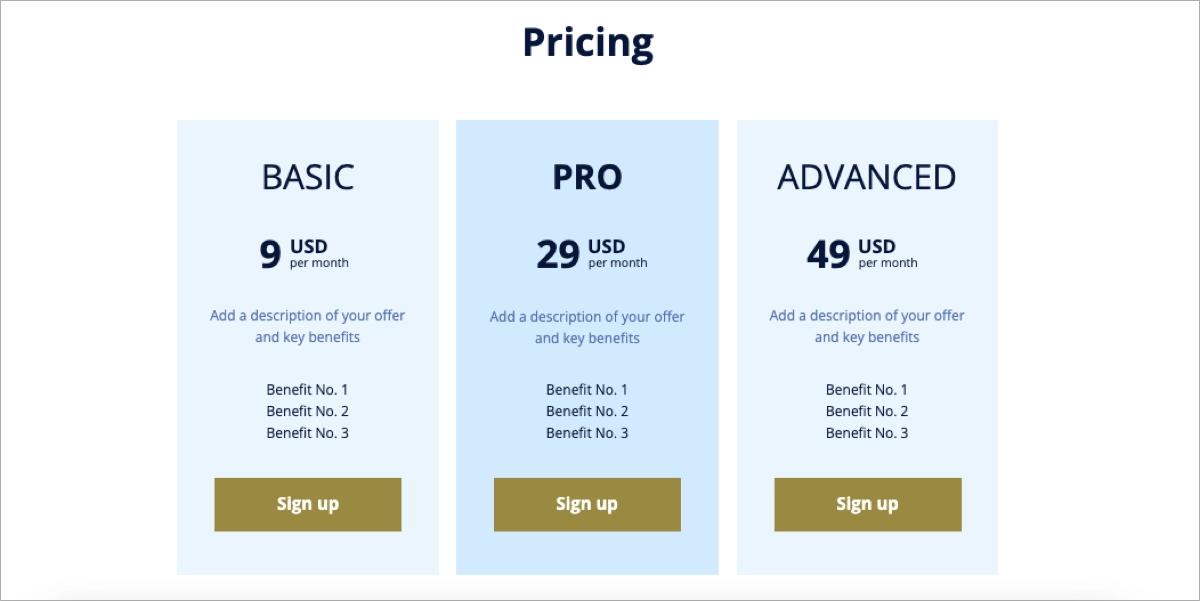
Task: Click the description text in PRO card
Action: click(x=587, y=326)
